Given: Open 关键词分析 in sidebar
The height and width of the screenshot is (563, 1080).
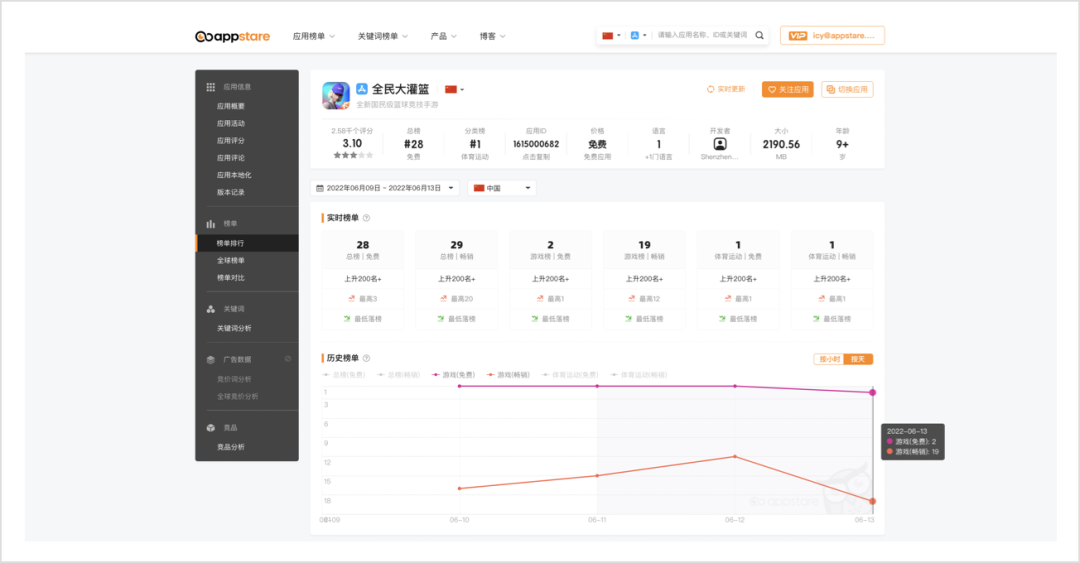Looking at the screenshot, I should [x=234, y=329].
